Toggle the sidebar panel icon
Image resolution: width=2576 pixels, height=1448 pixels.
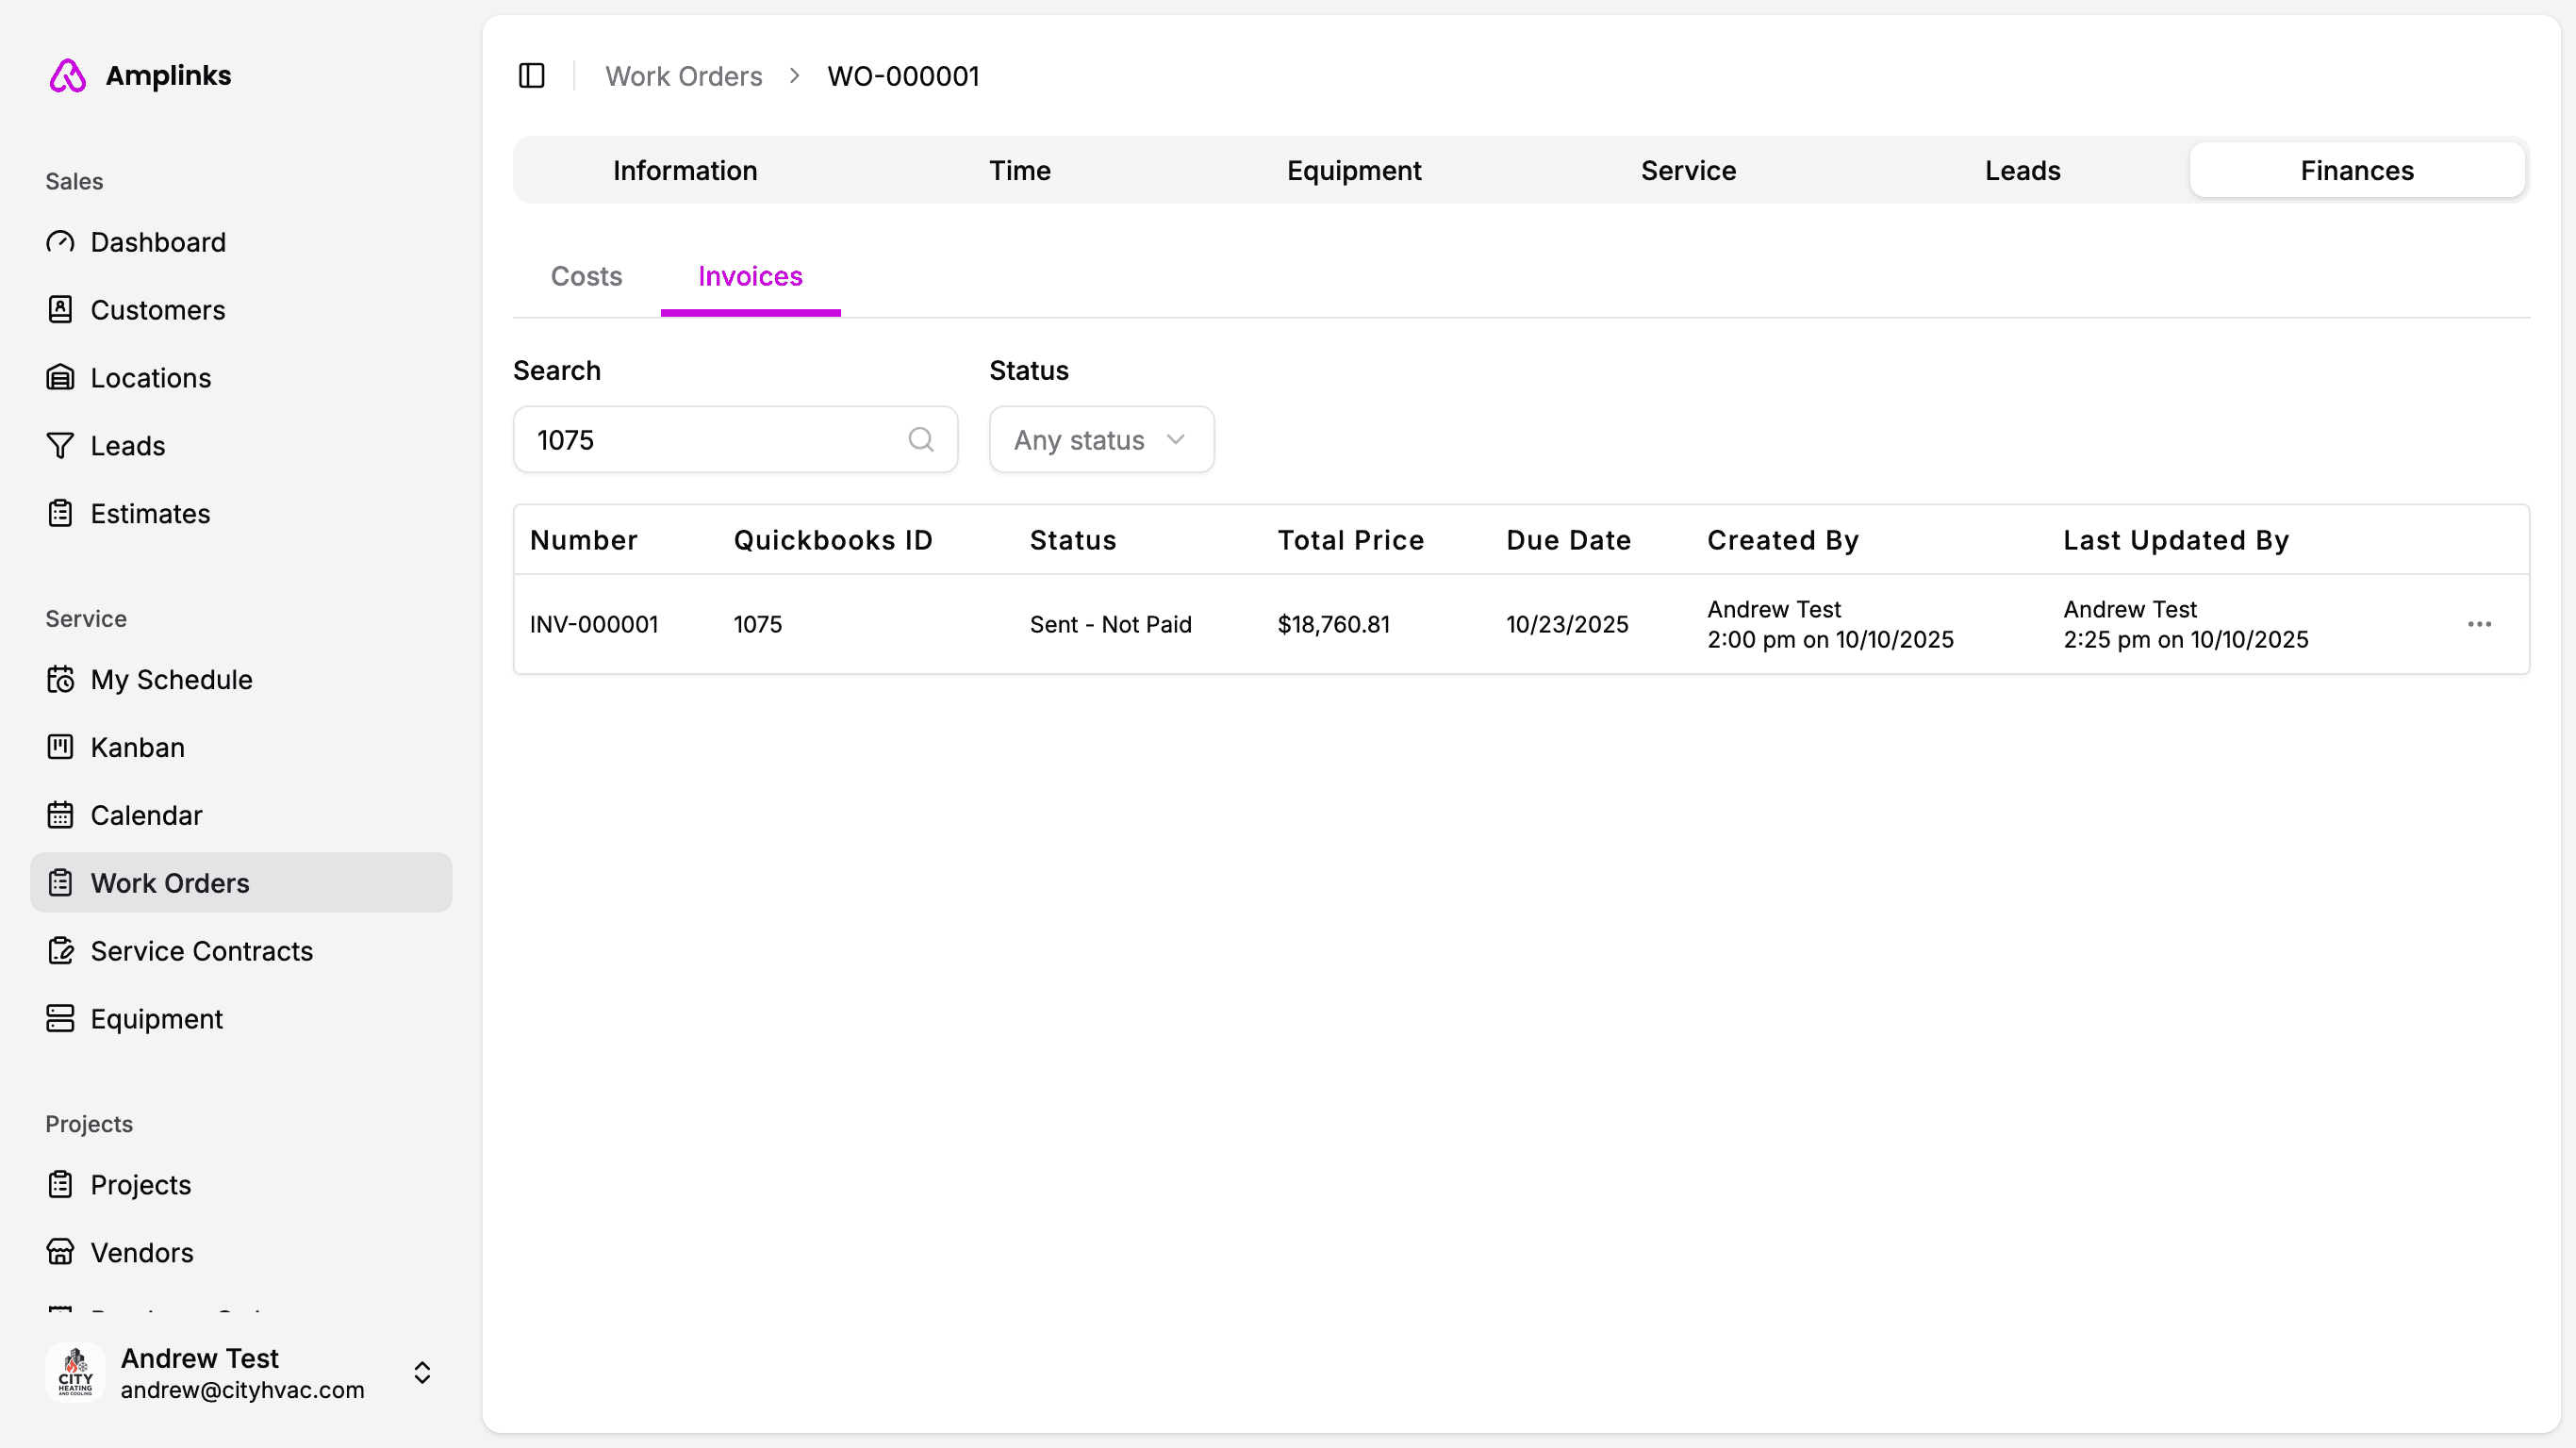point(531,76)
